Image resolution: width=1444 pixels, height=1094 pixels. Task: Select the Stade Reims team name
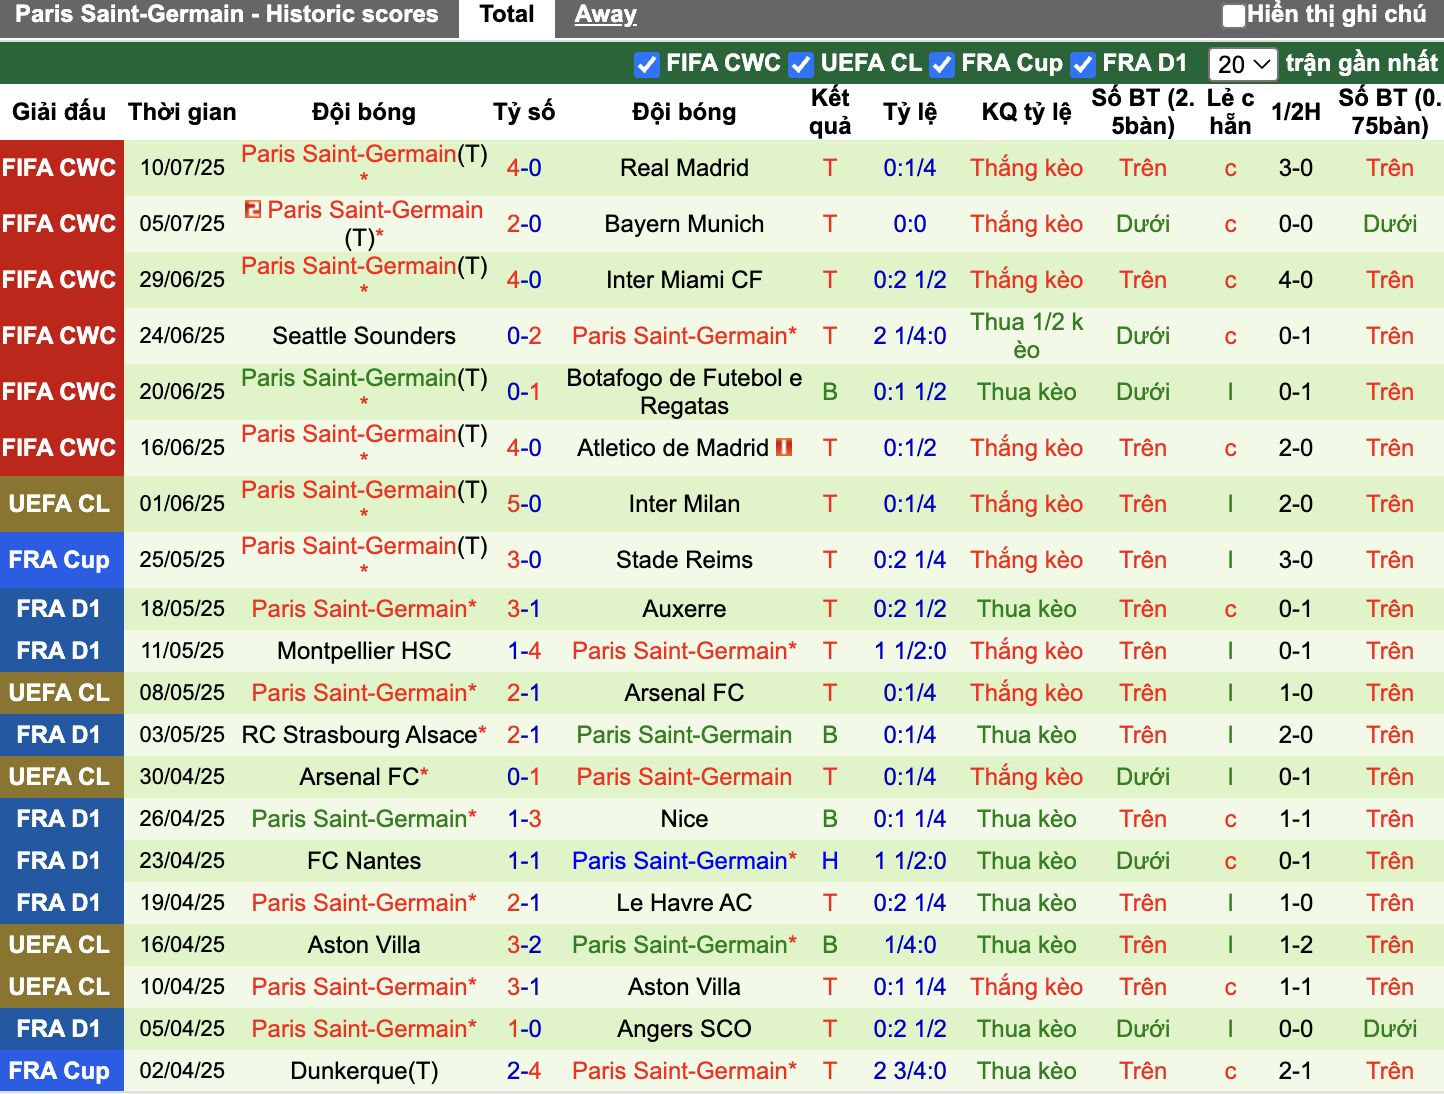[x=684, y=559]
